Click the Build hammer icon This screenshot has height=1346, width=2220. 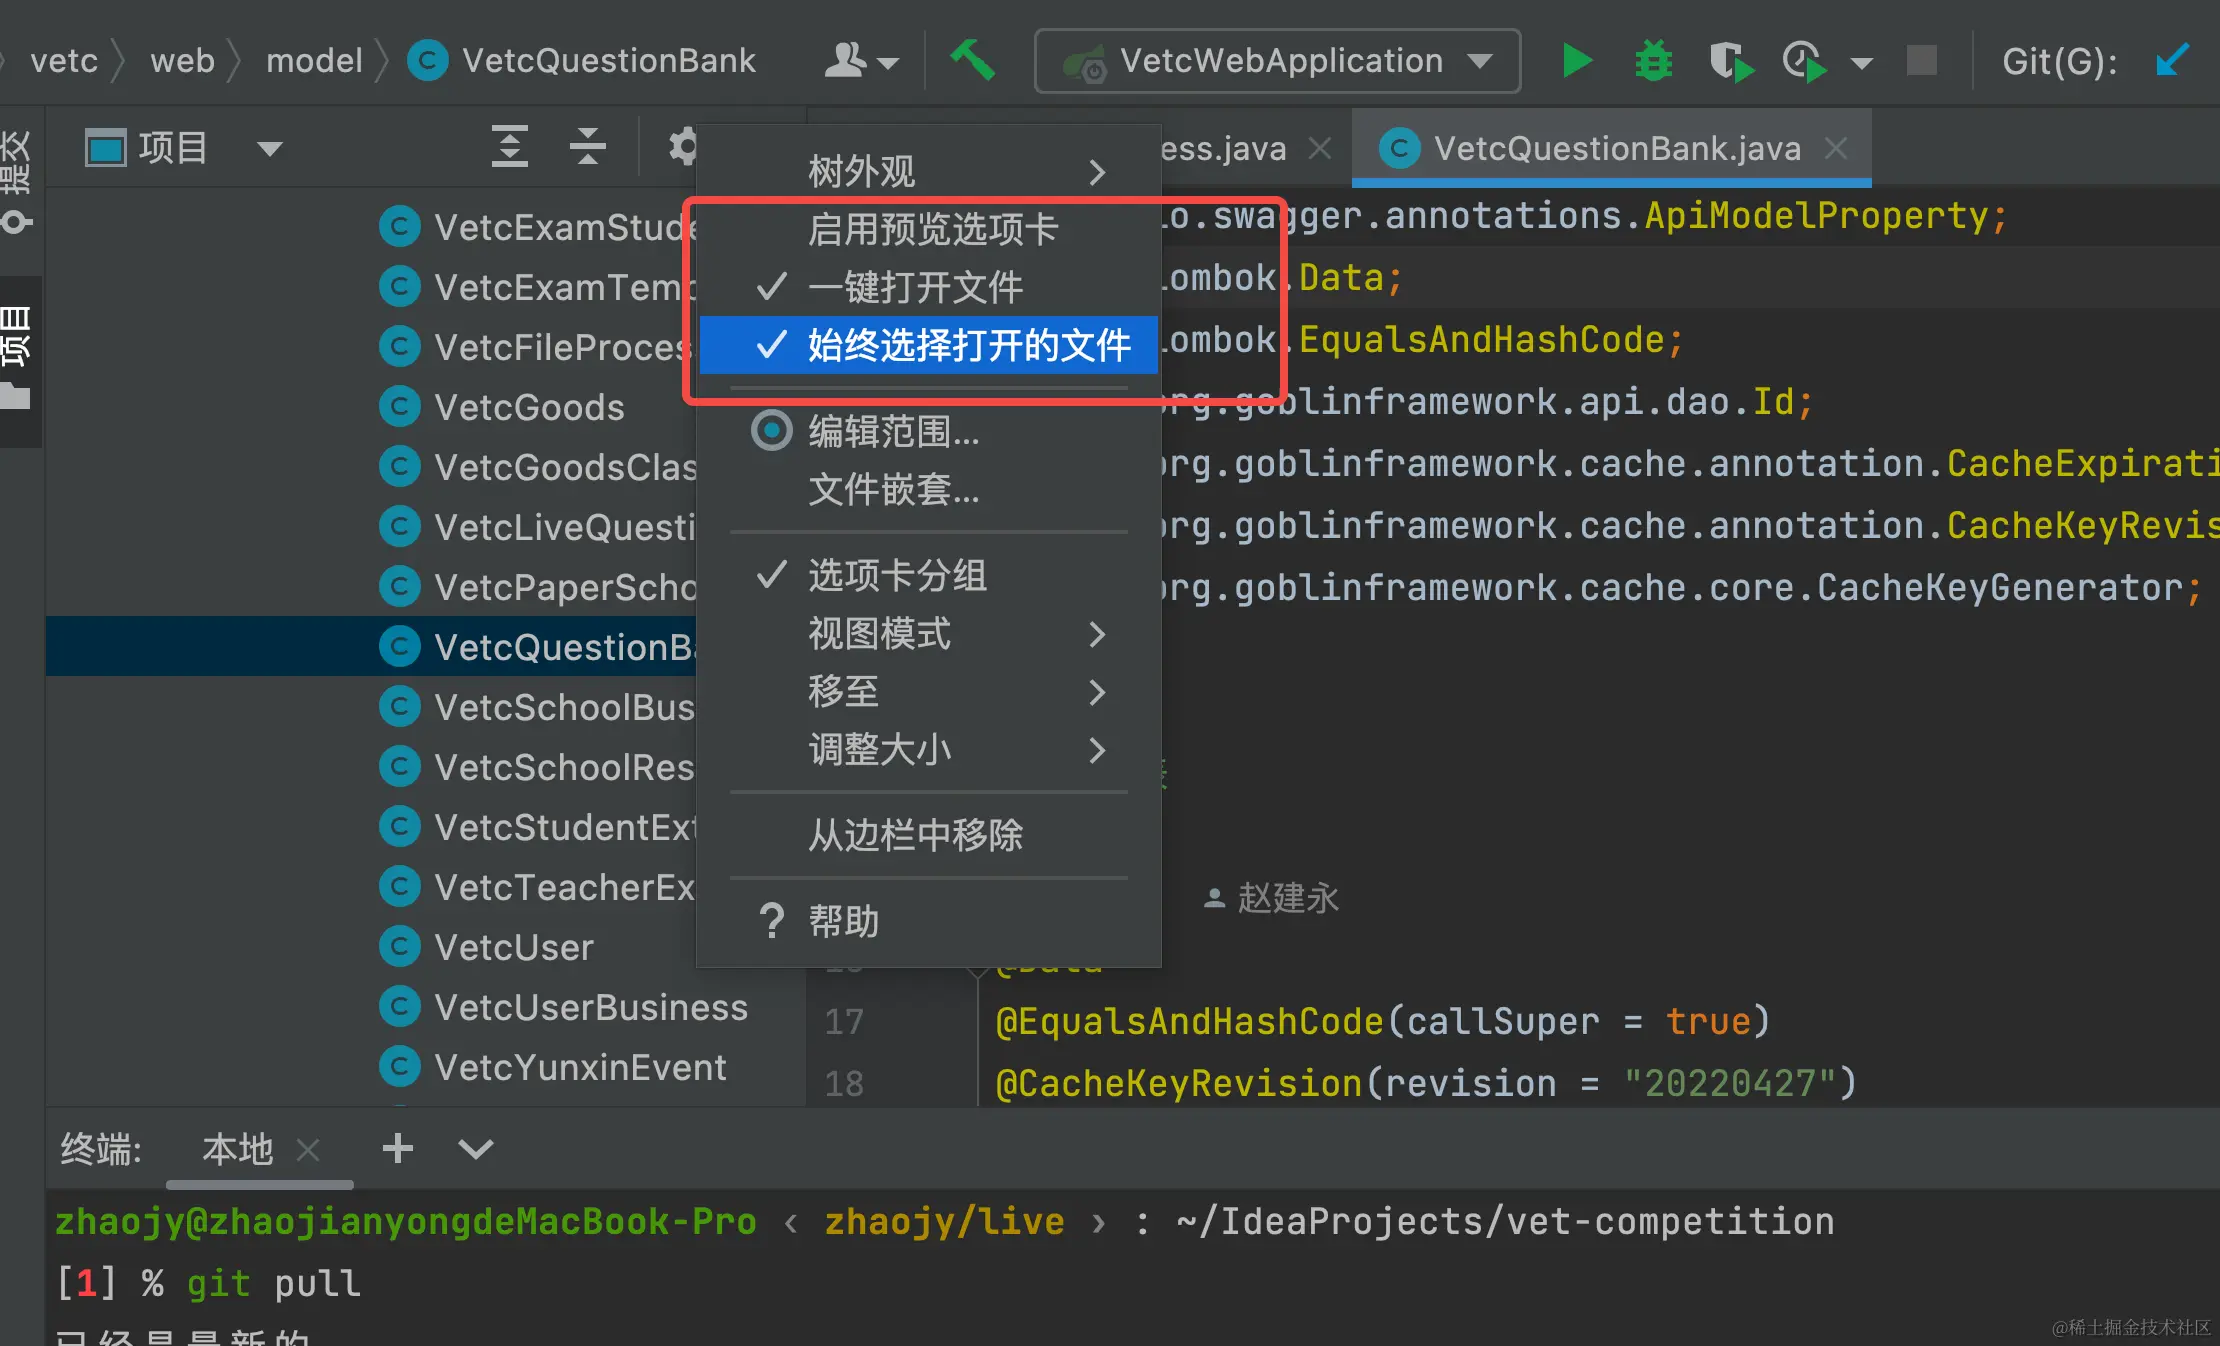(x=971, y=60)
